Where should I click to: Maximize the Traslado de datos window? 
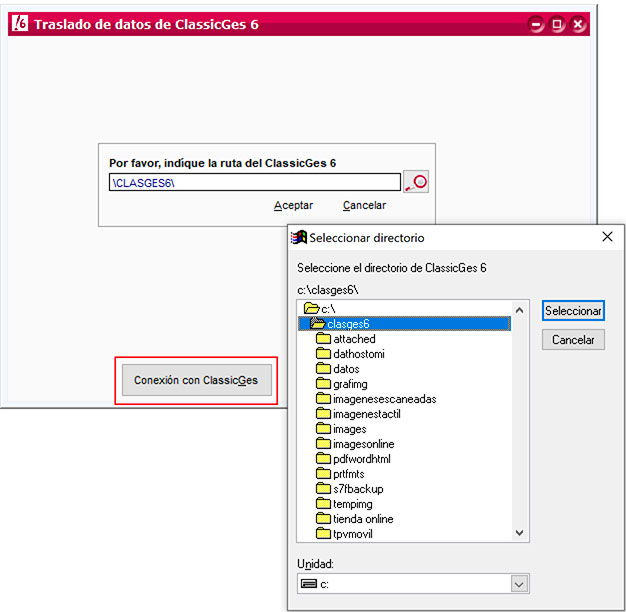[557, 25]
